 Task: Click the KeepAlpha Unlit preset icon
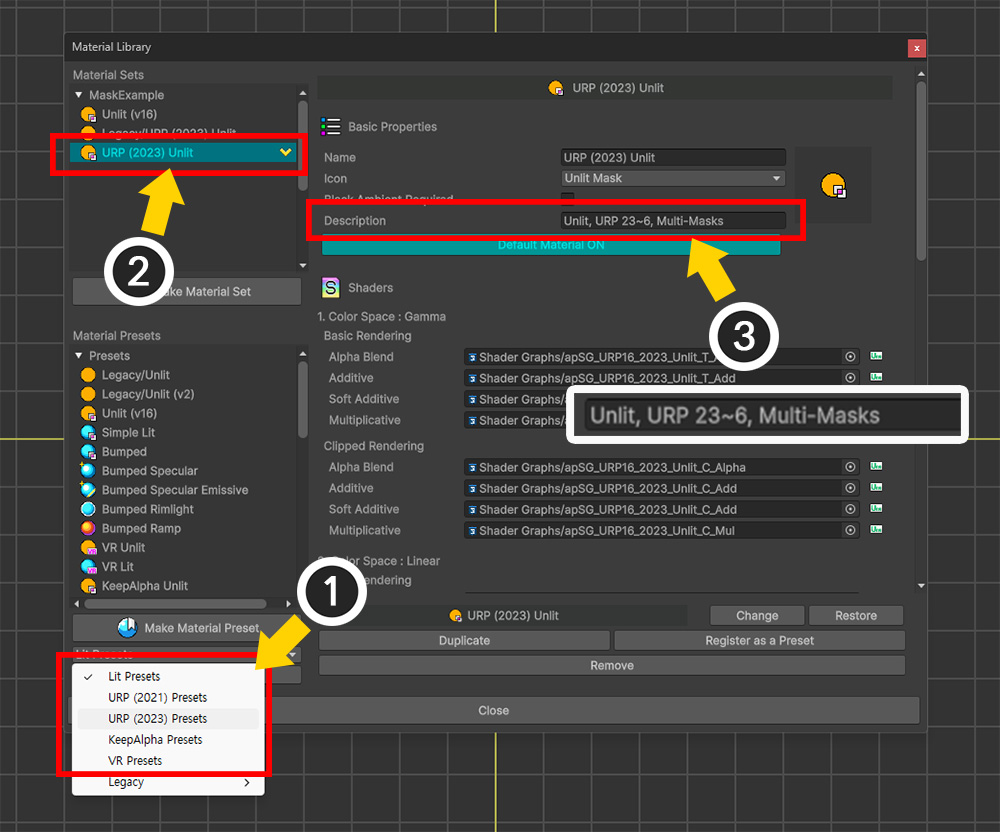(x=88, y=586)
